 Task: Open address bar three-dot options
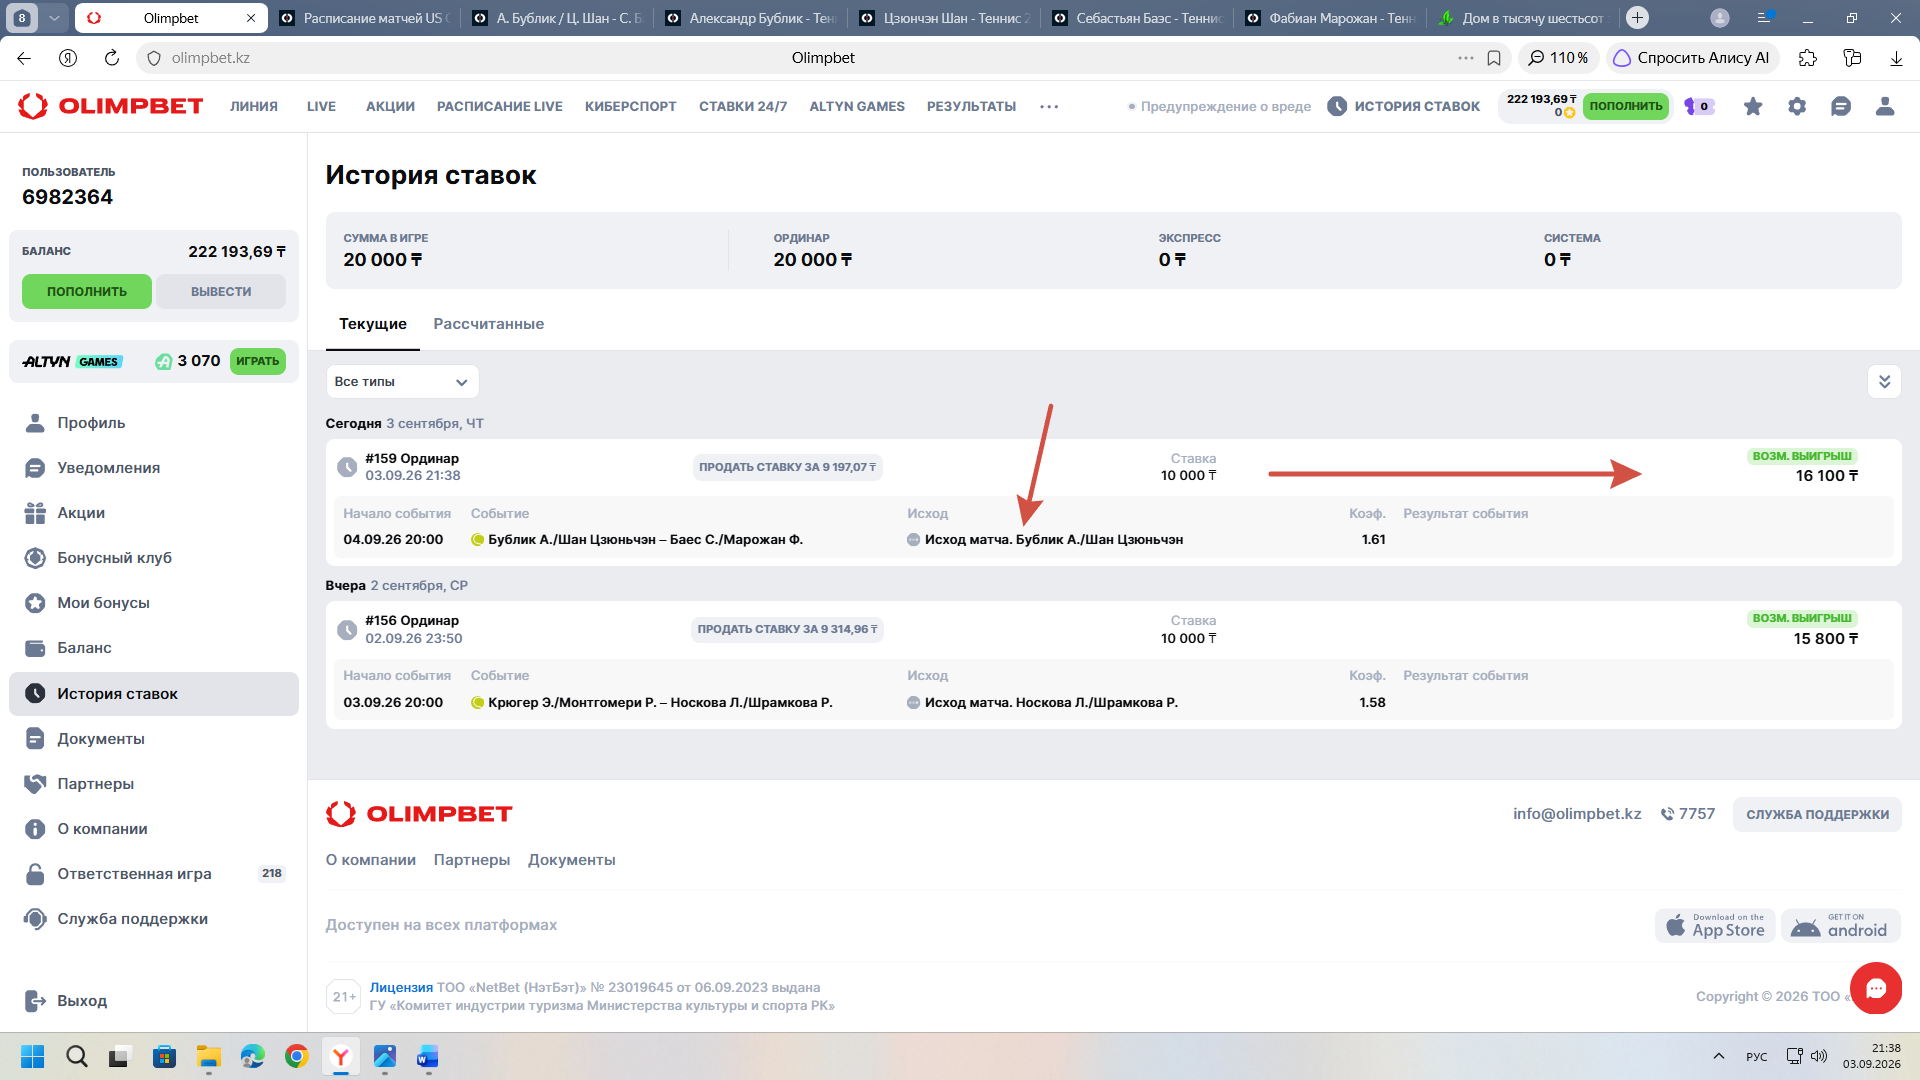tap(1466, 58)
